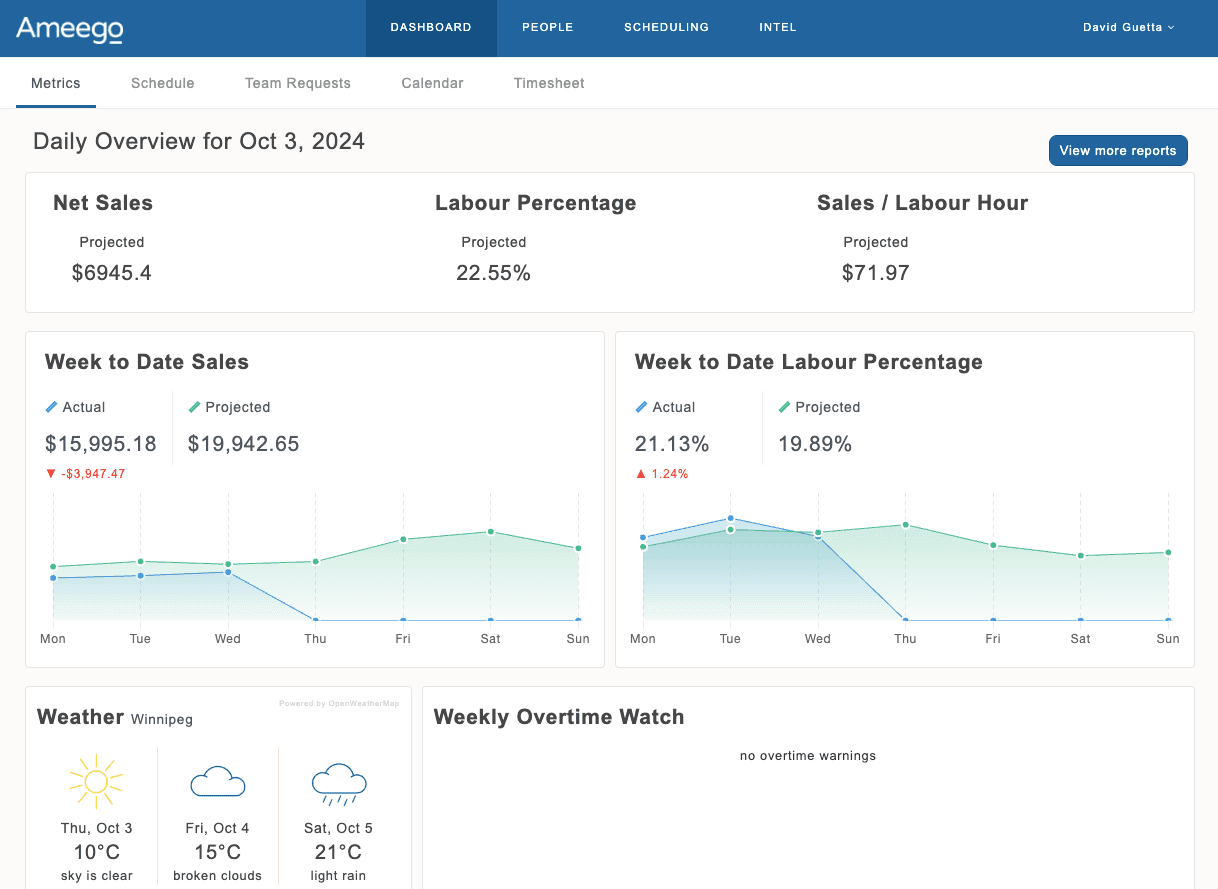Click the Ameego logo
Viewport: 1218px width, 889px height.
69,29
